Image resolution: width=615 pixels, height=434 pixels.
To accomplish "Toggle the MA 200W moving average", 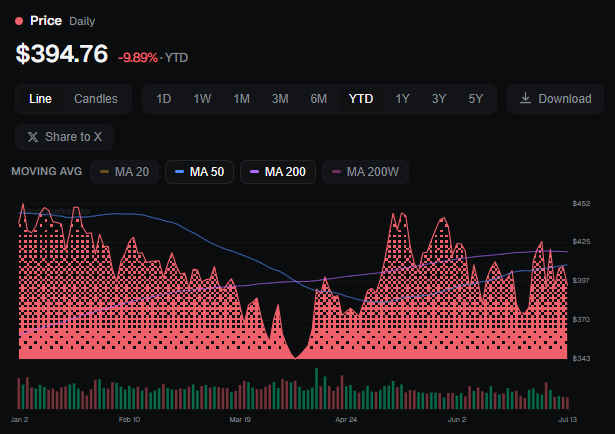I will click(x=365, y=172).
